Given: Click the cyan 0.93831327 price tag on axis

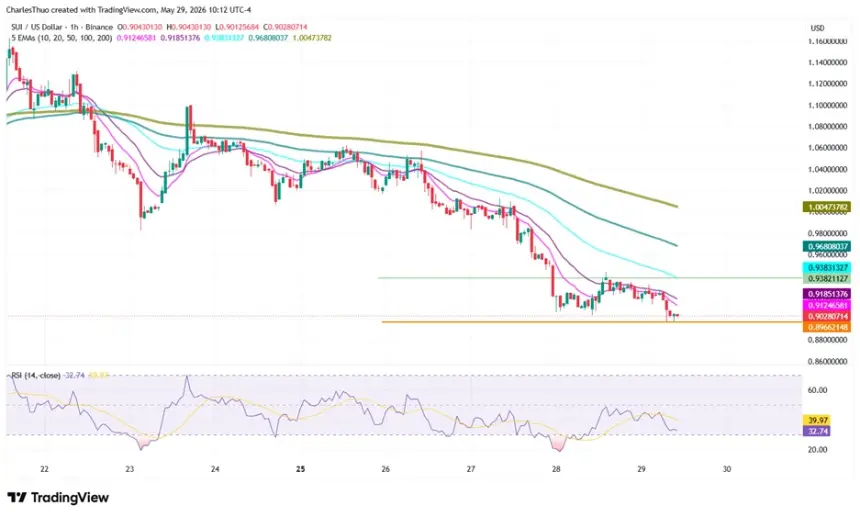Looking at the screenshot, I should tap(827, 268).
